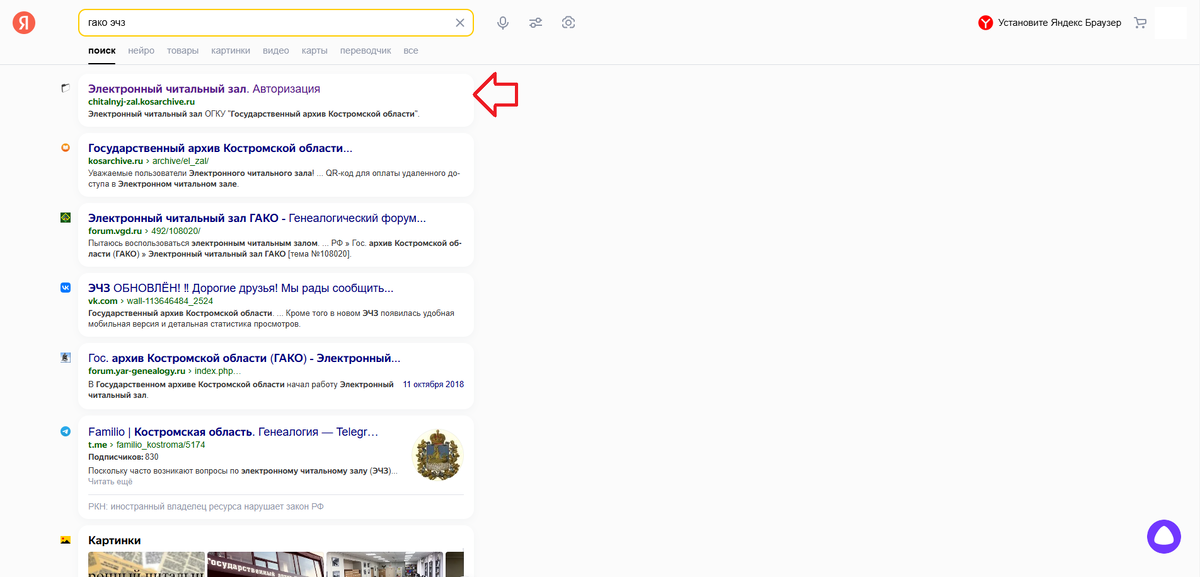
Task: Click wall-113646484_2524 breadcrumb link
Action: tap(170, 301)
